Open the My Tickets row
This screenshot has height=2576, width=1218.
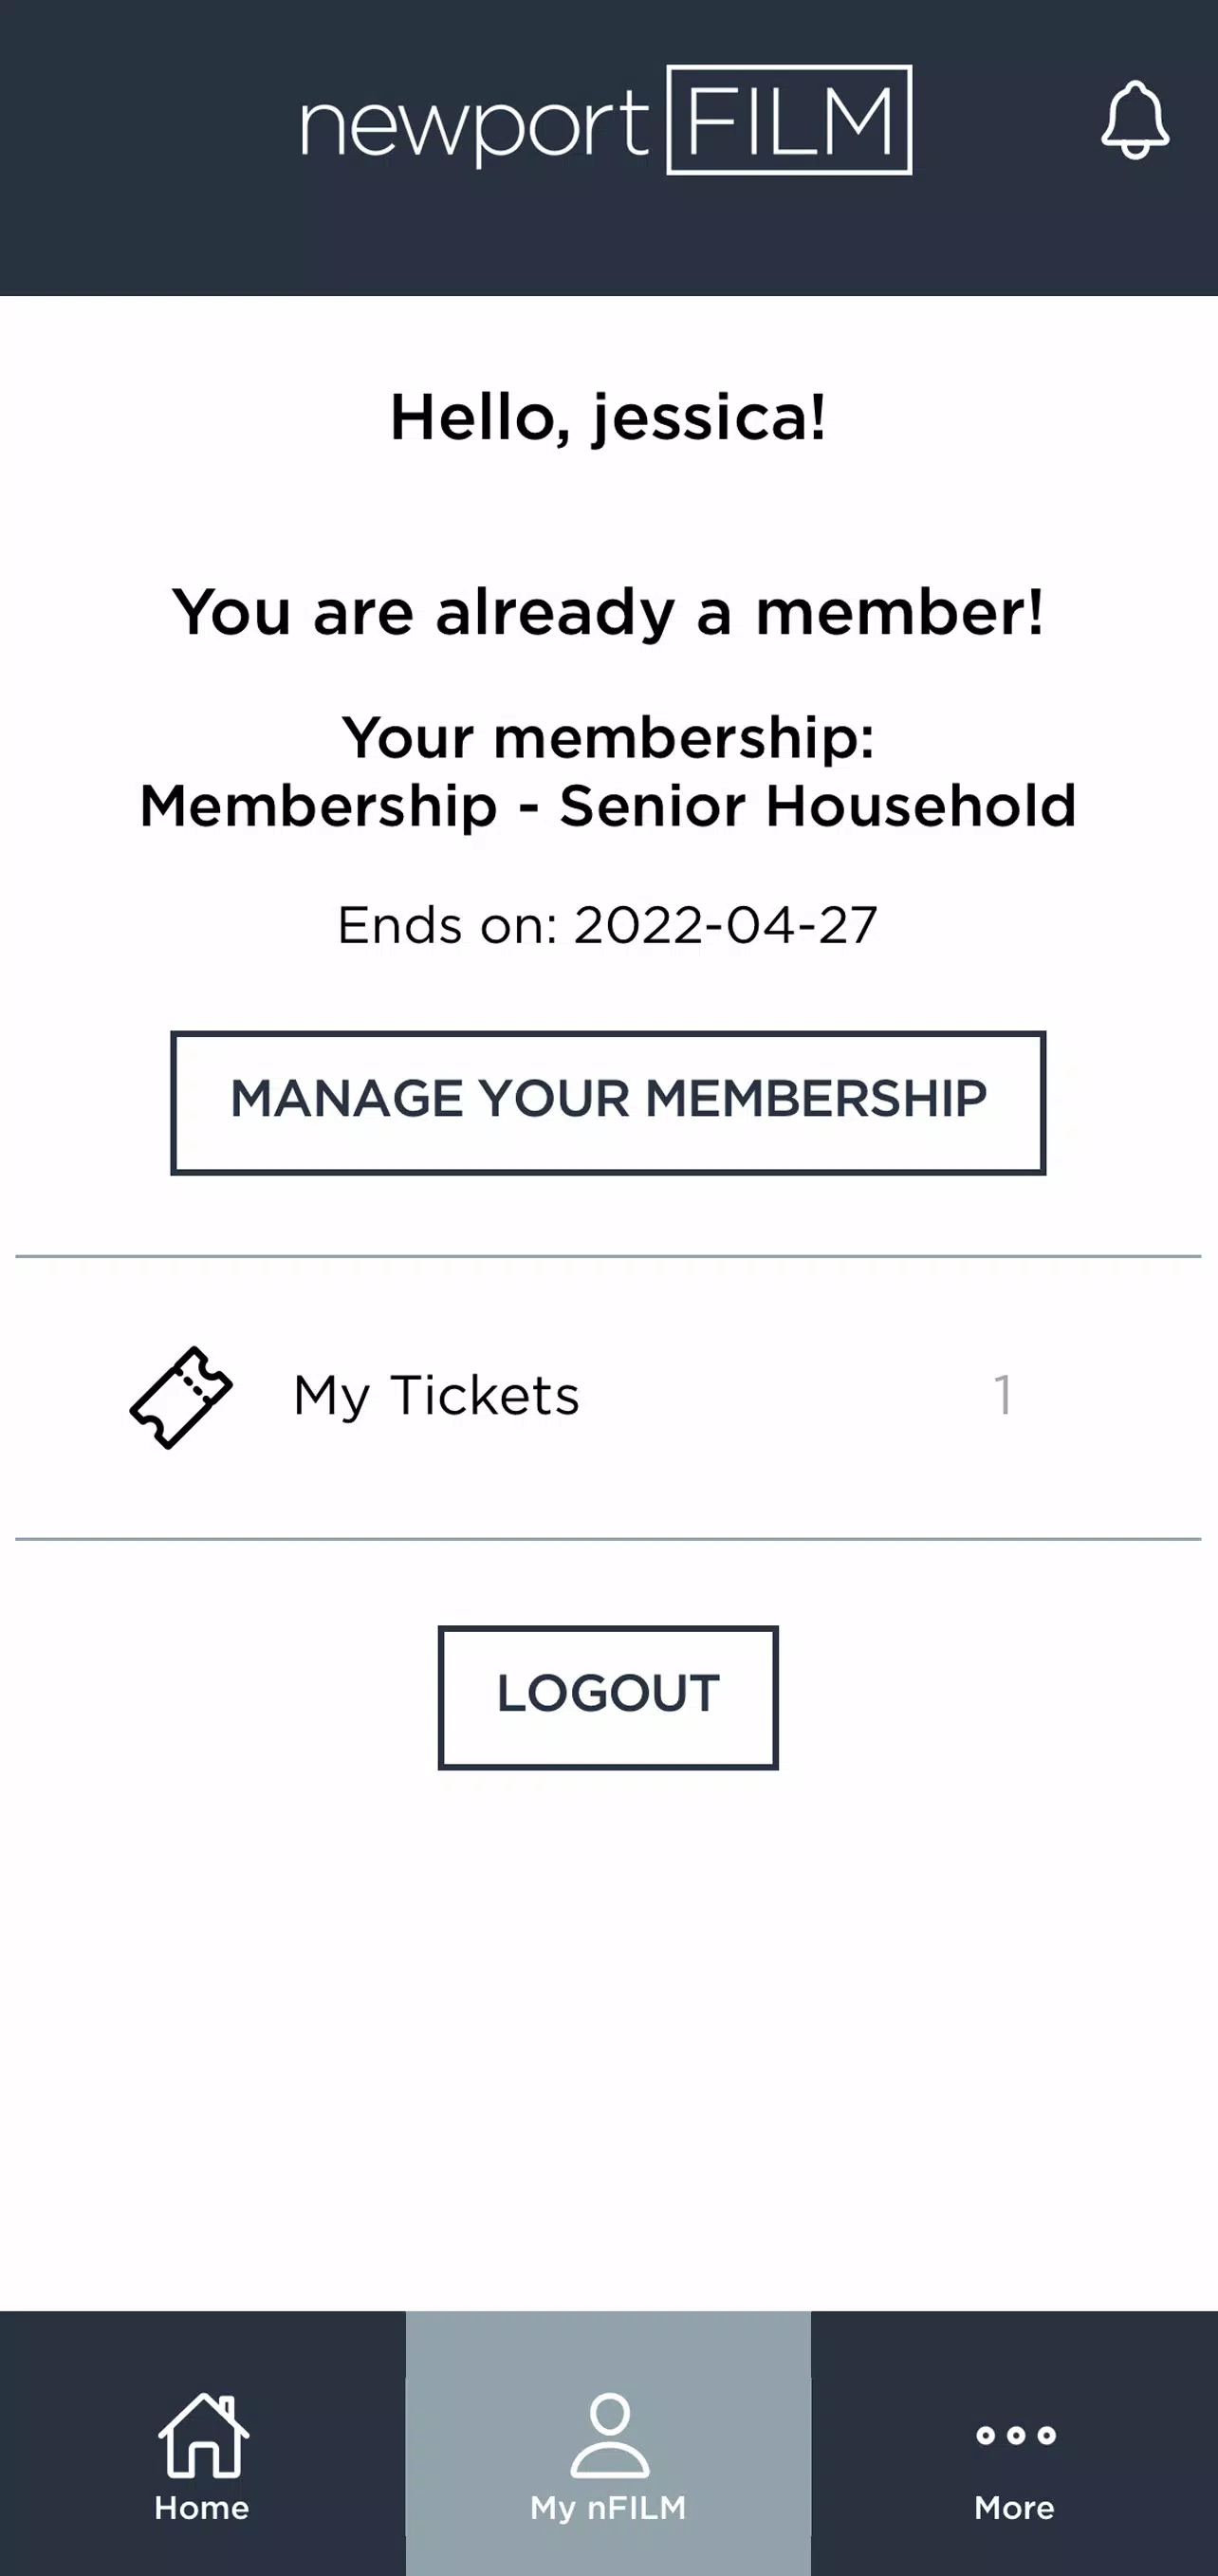tap(608, 1397)
